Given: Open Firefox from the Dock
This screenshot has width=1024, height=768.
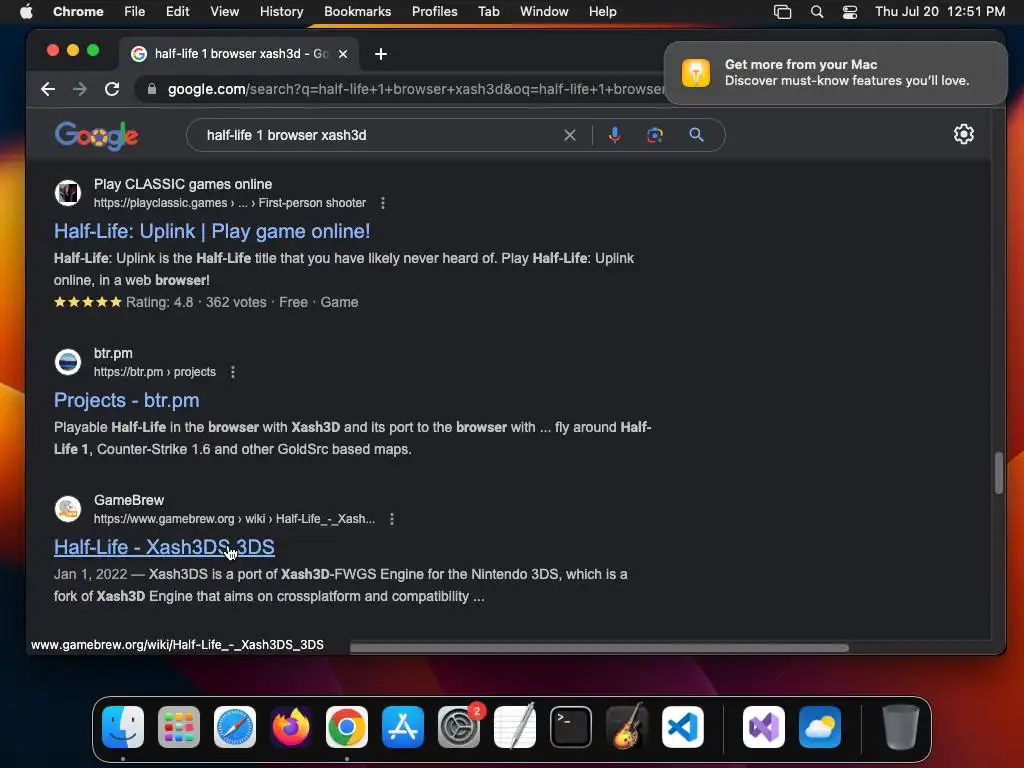Looking at the screenshot, I should [x=291, y=727].
